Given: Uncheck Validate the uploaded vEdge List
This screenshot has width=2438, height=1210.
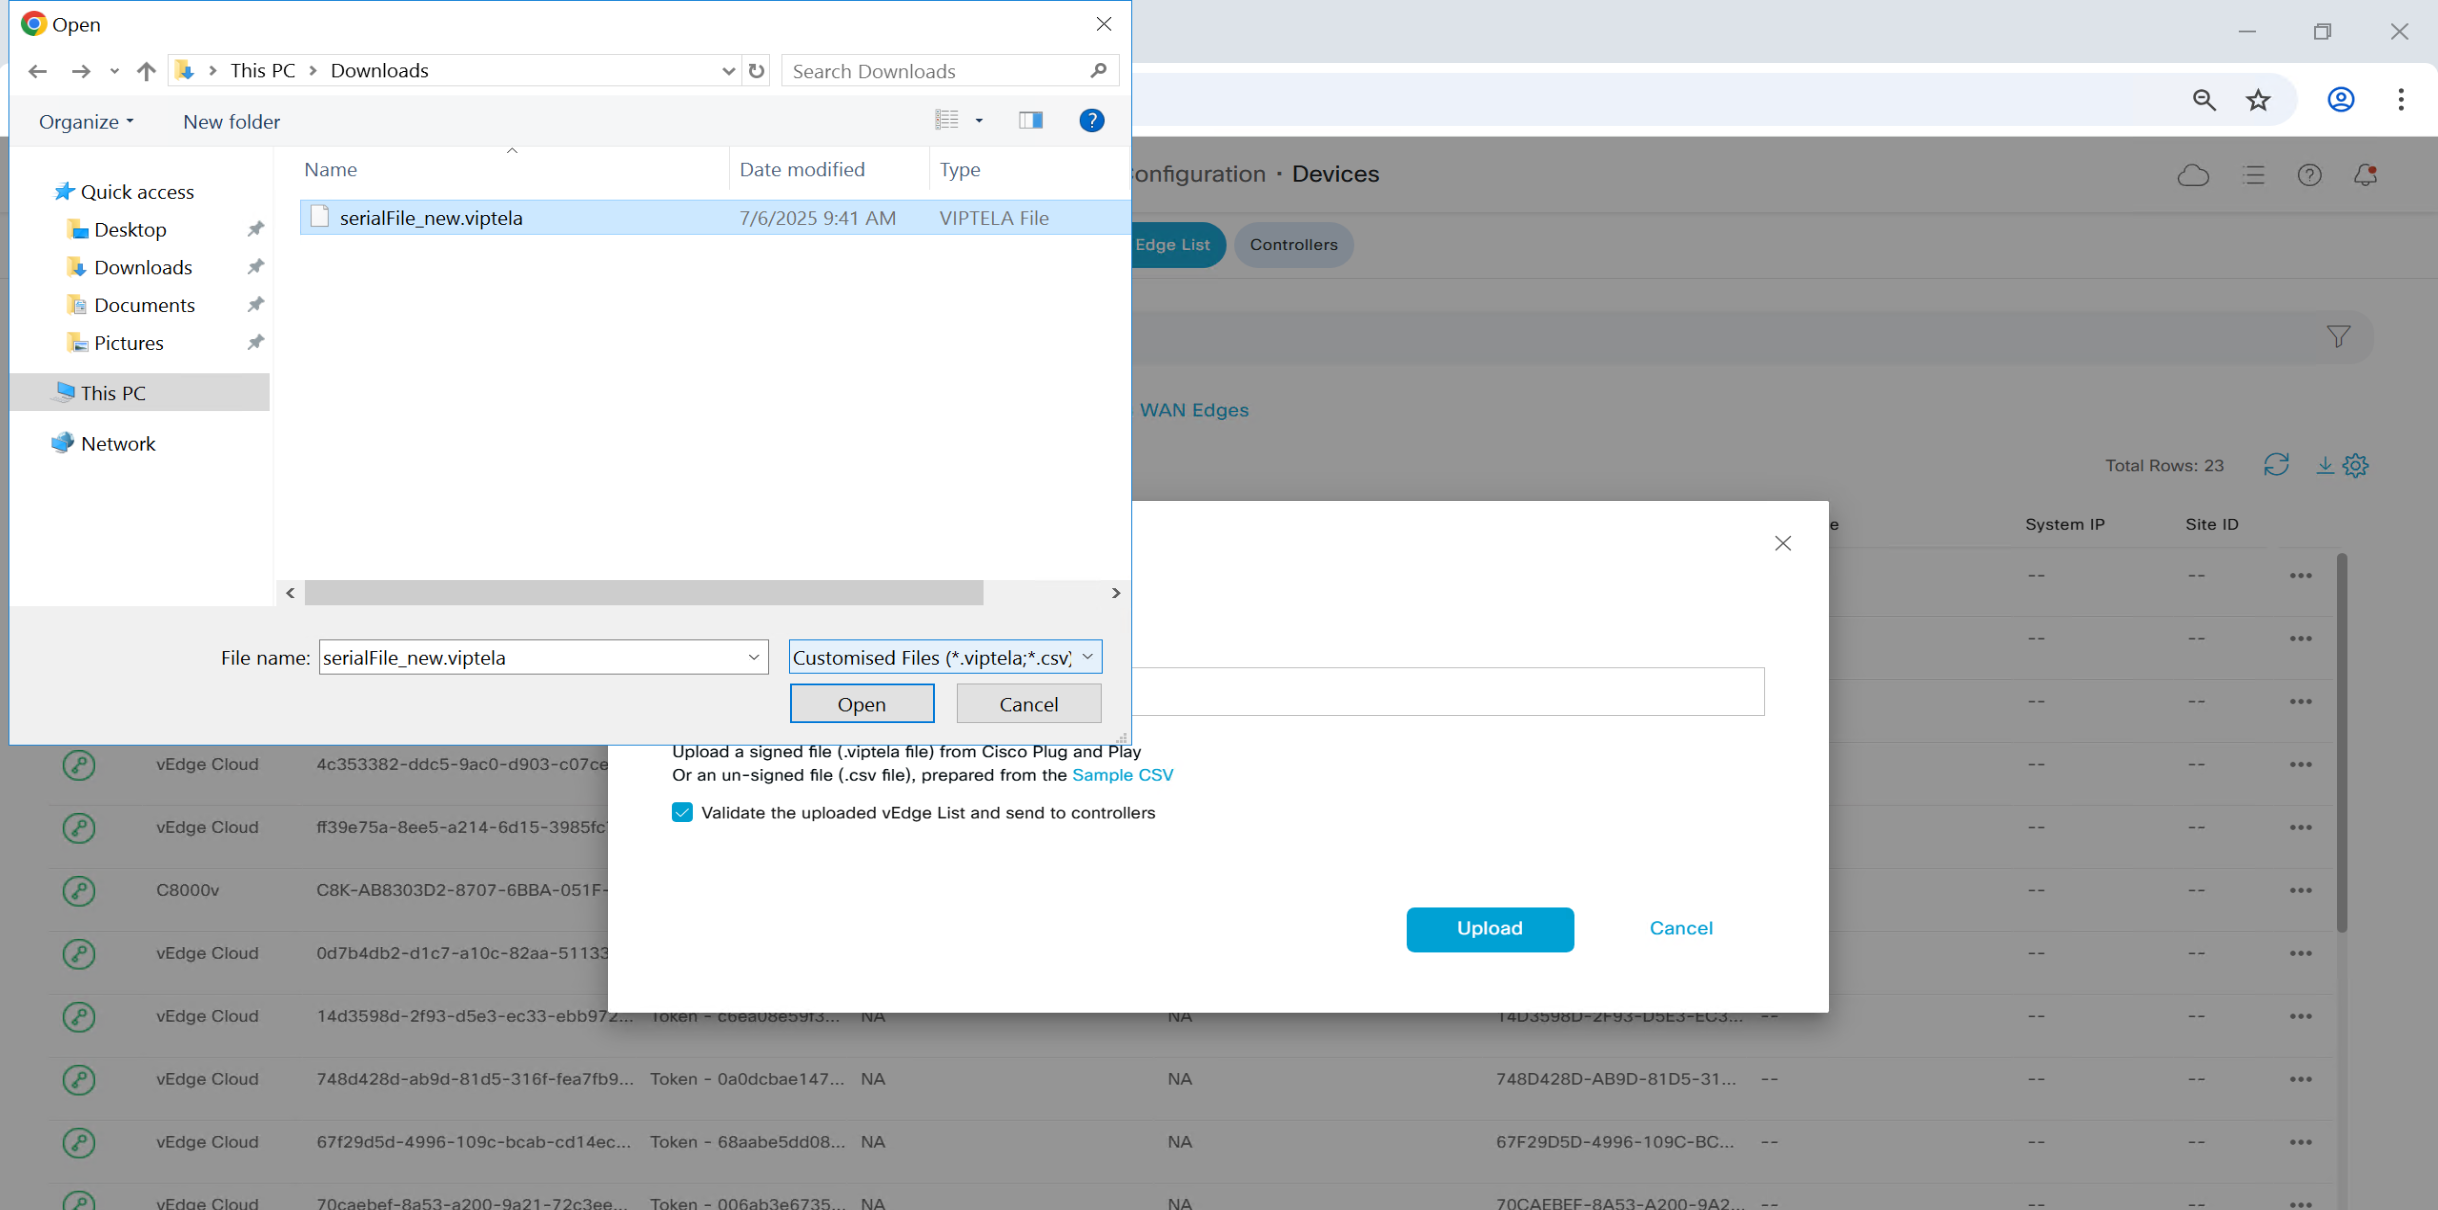Looking at the screenshot, I should [682, 813].
